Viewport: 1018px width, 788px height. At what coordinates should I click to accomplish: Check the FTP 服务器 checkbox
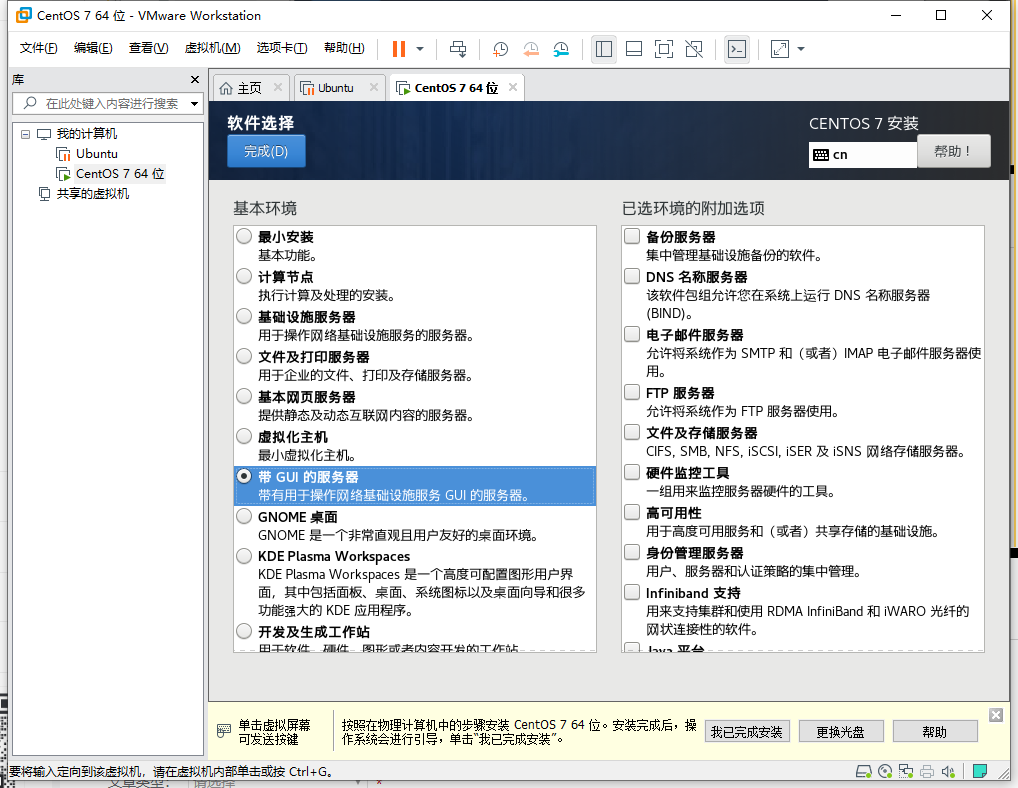pyautogui.click(x=632, y=392)
